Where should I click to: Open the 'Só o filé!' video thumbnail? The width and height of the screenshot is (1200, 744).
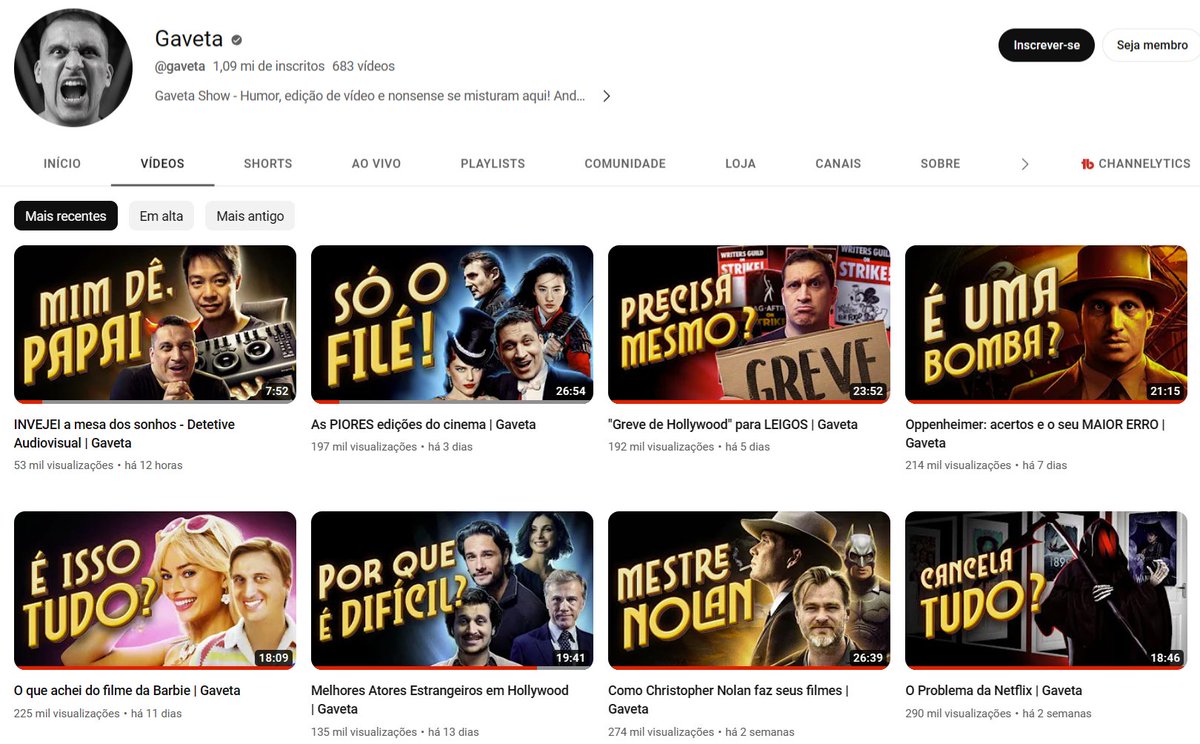(x=452, y=324)
